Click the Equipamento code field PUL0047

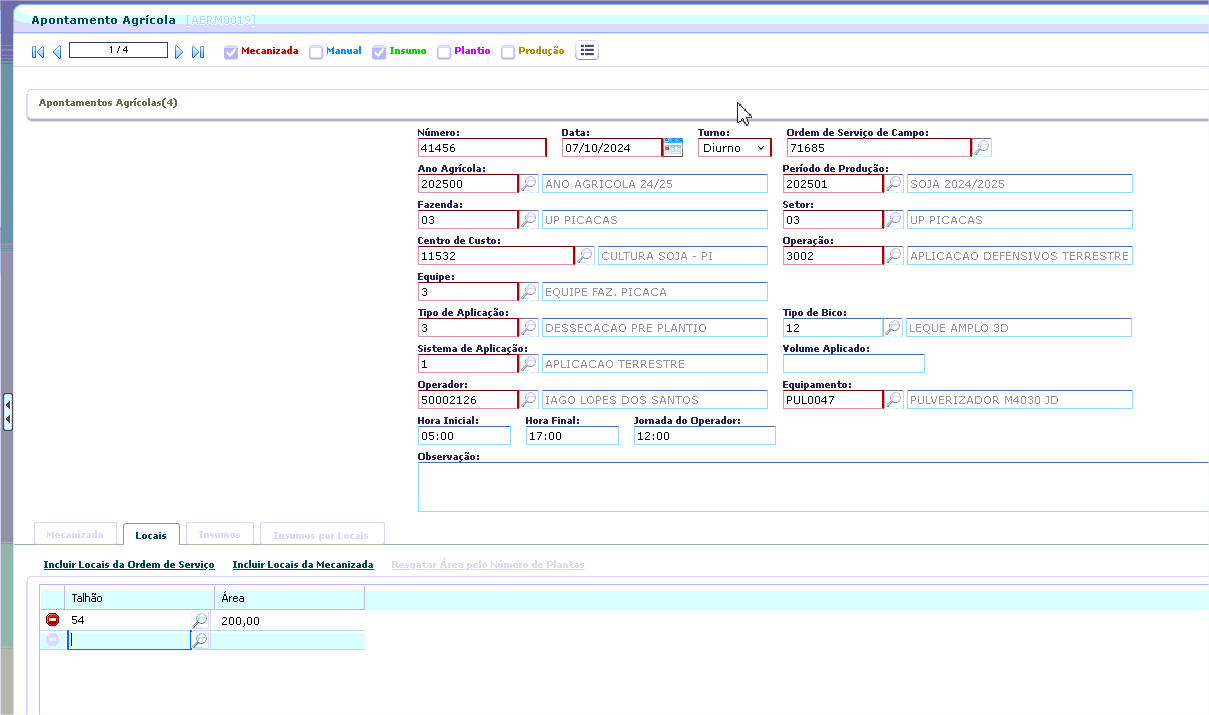[833, 399]
